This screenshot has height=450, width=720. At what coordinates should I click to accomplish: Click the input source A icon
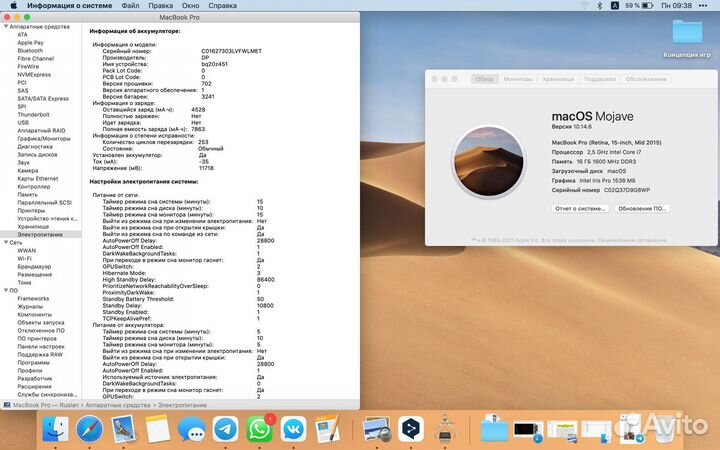pos(614,6)
